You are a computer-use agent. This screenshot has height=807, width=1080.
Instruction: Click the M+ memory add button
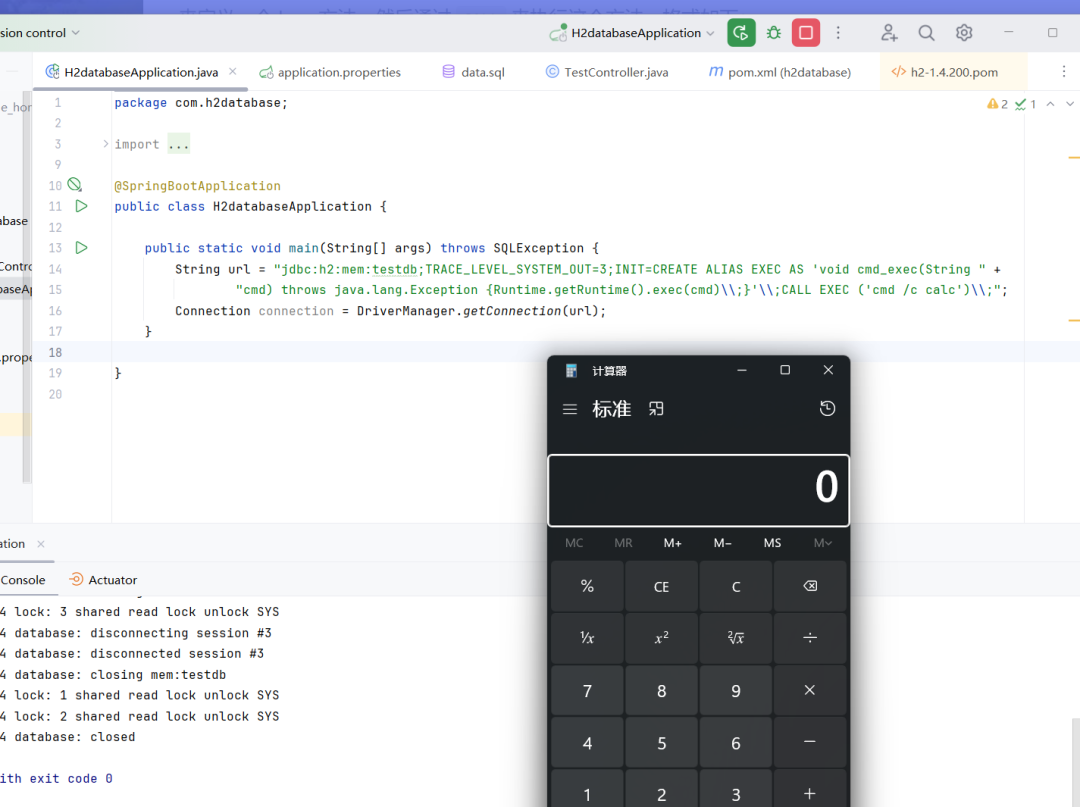[x=673, y=543]
